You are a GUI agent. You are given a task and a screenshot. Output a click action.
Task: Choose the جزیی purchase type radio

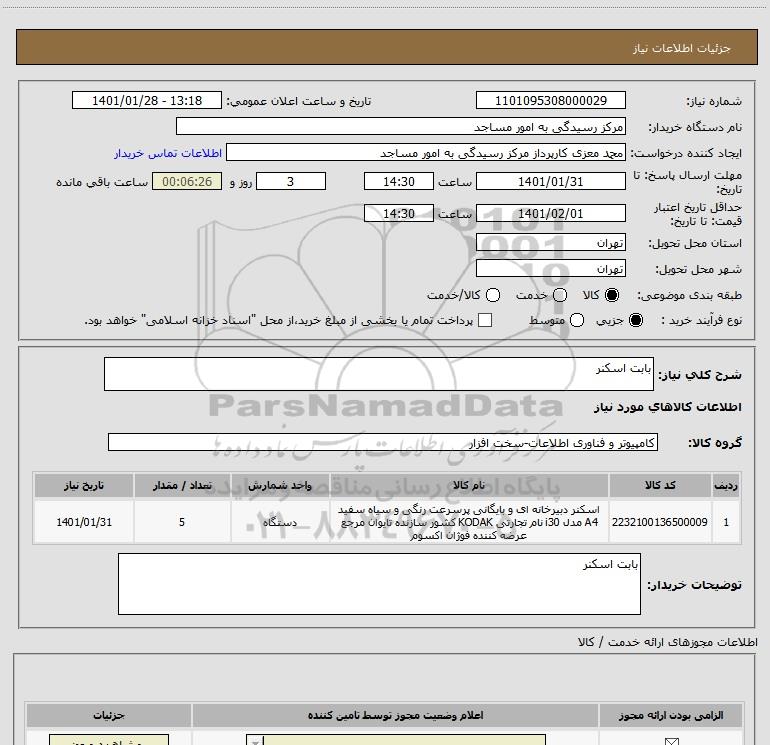click(635, 320)
